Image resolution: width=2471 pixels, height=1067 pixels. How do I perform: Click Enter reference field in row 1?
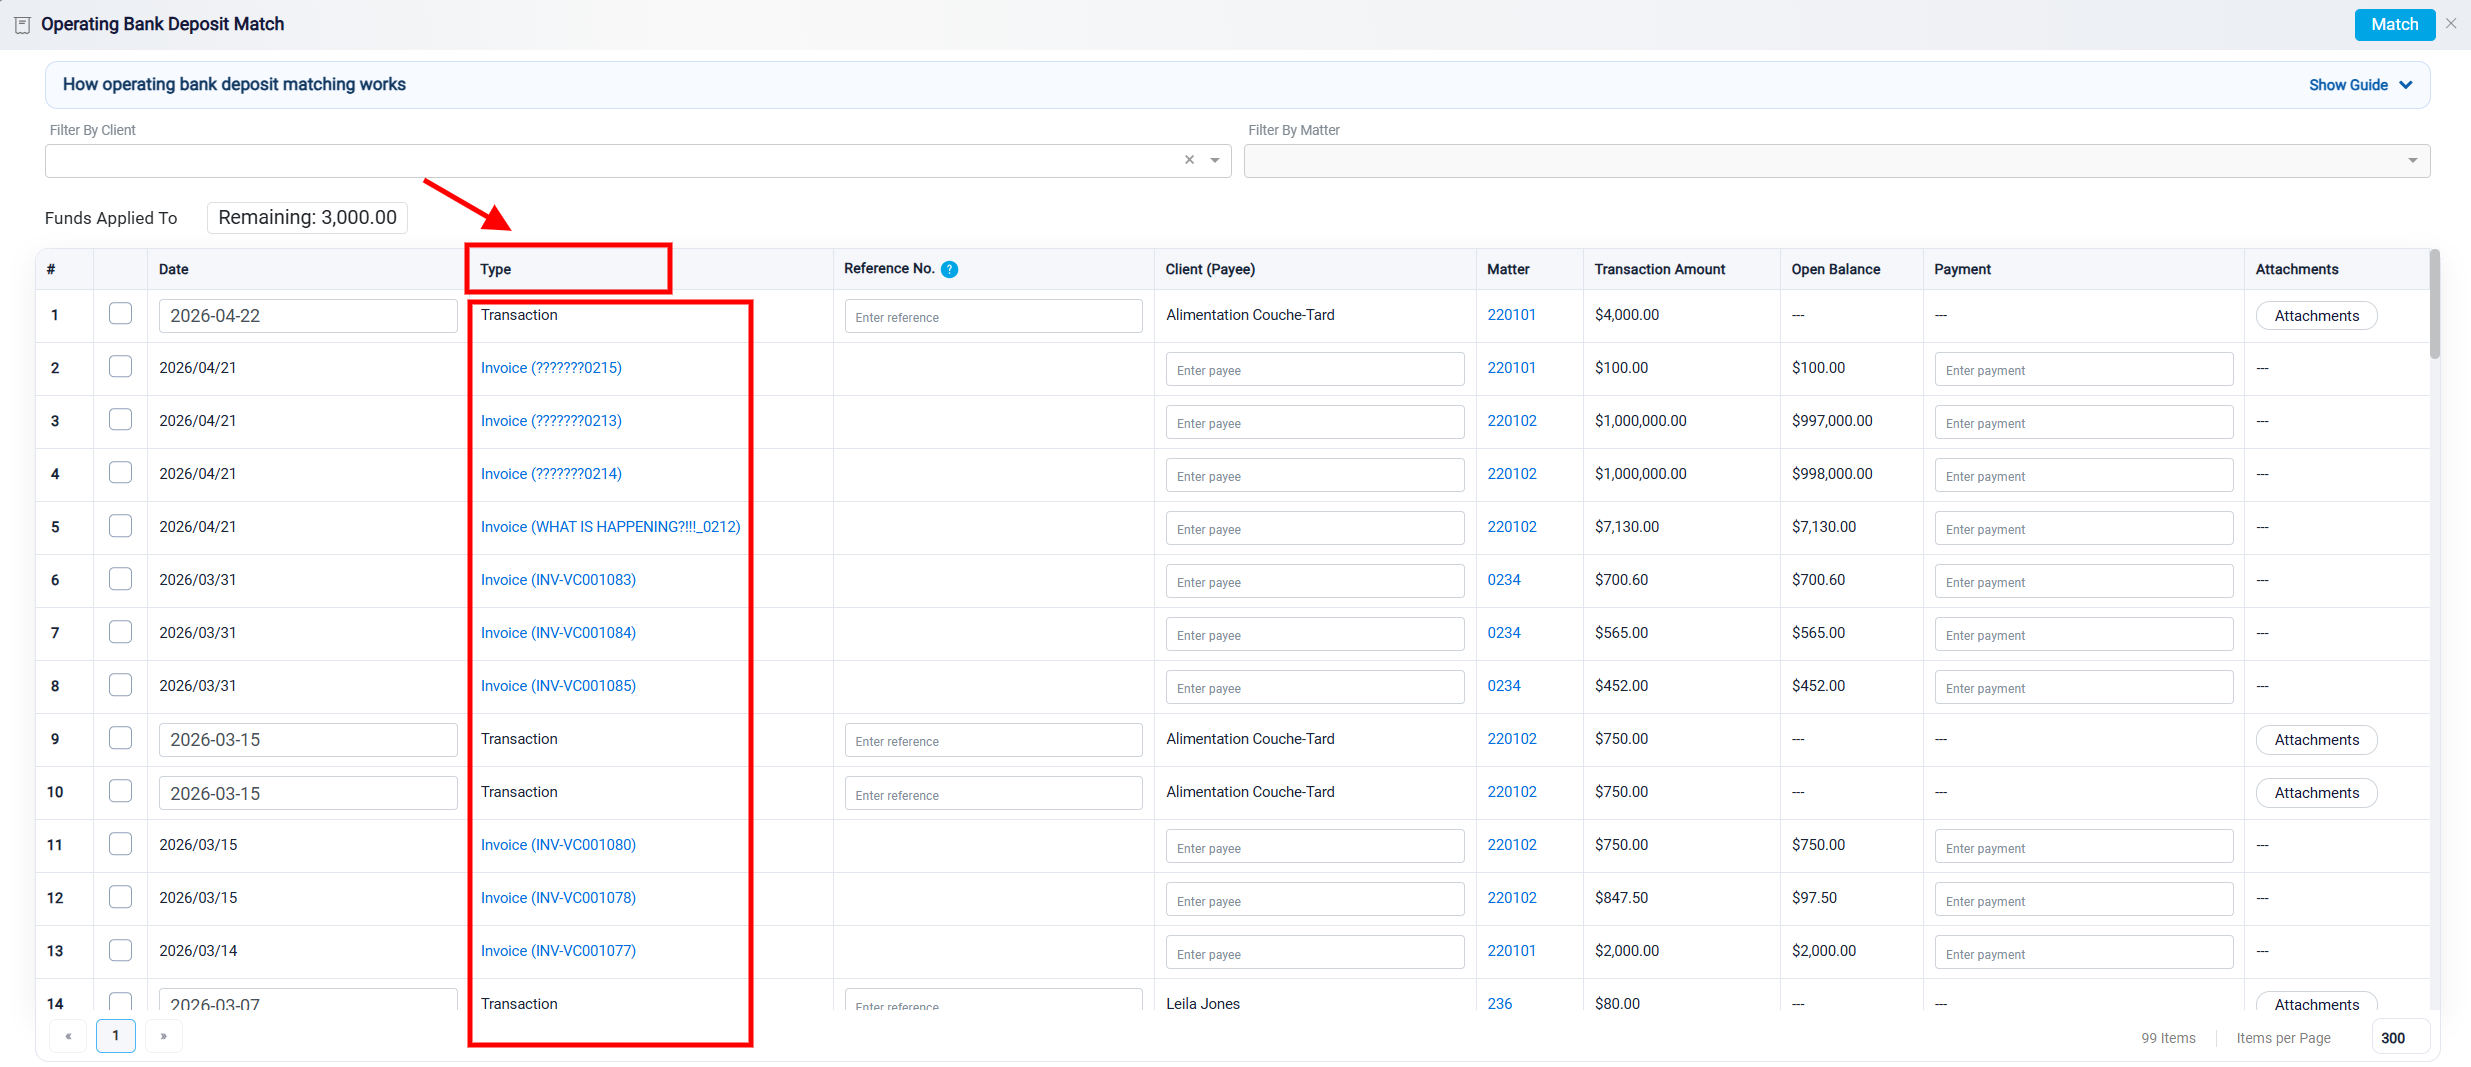tap(993, 316)
